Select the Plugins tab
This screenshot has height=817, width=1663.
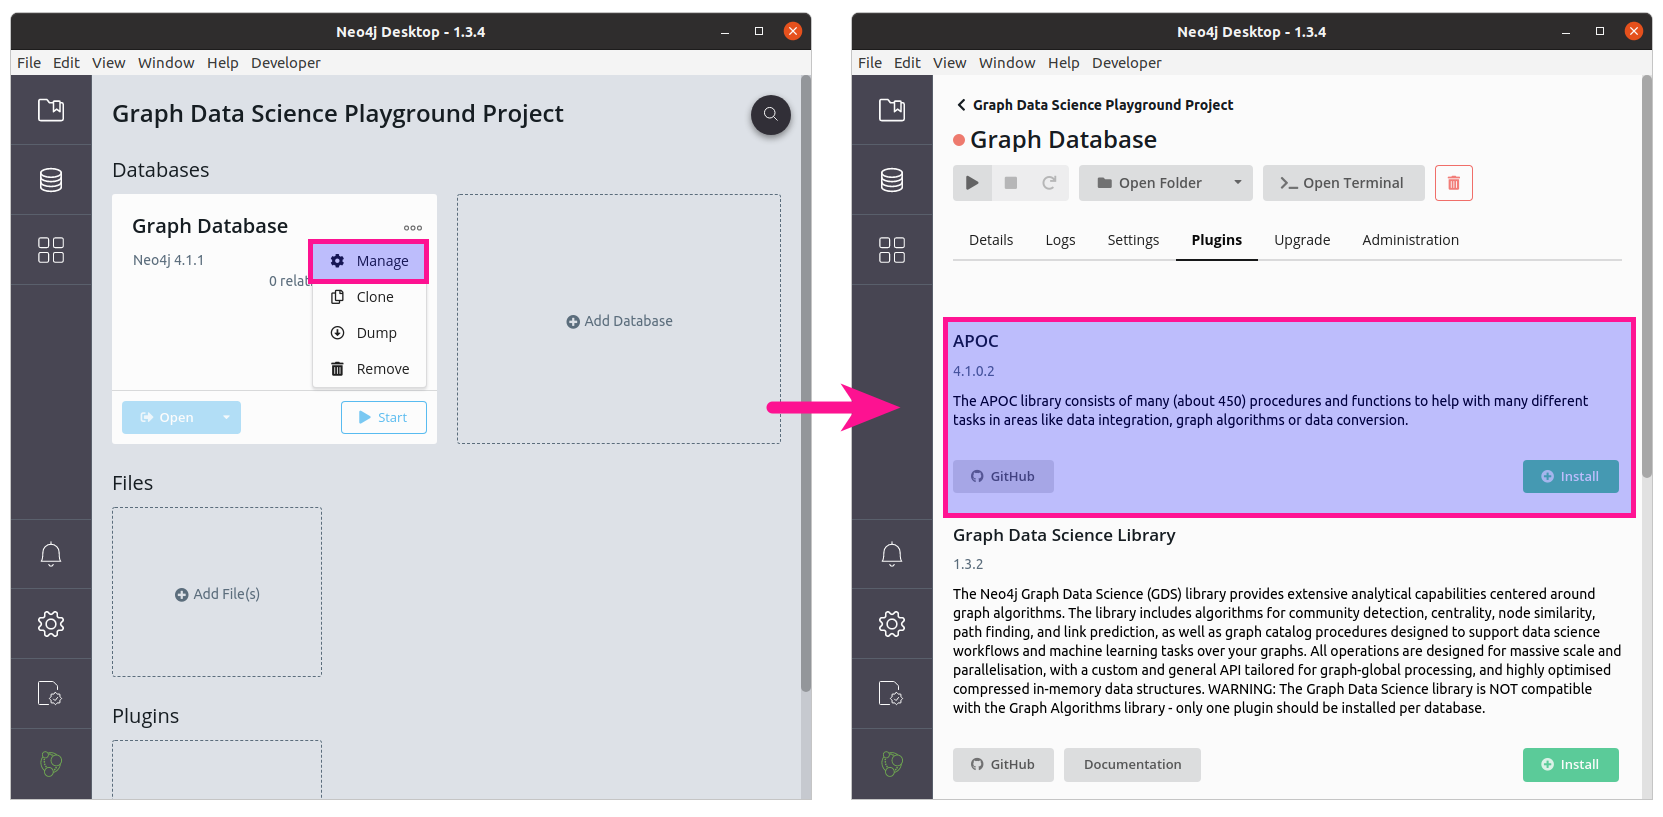point(1217,240)
